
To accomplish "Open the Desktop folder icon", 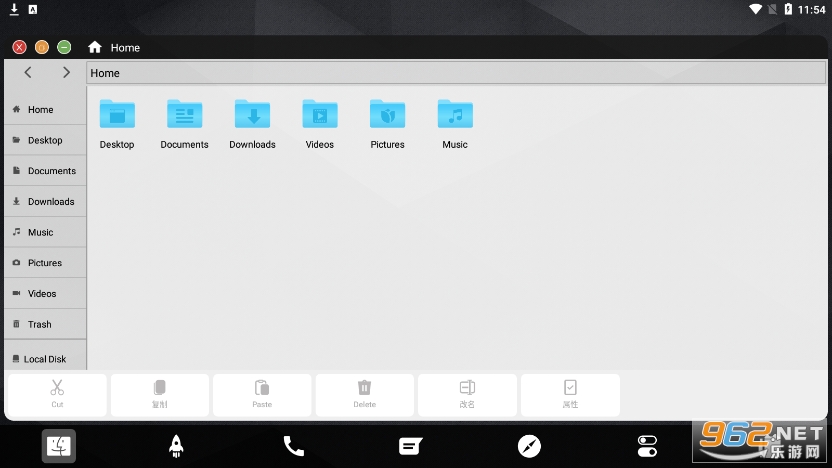I will (117, 114).
